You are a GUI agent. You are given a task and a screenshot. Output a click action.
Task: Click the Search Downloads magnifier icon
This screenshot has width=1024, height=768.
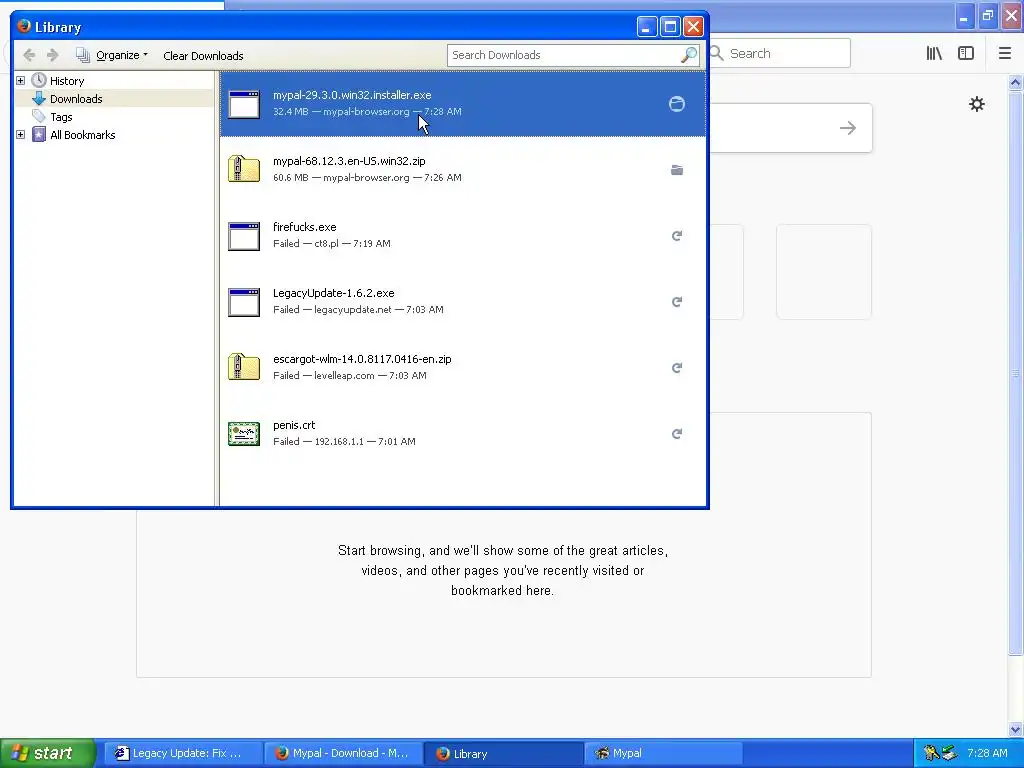click(688, 55)
